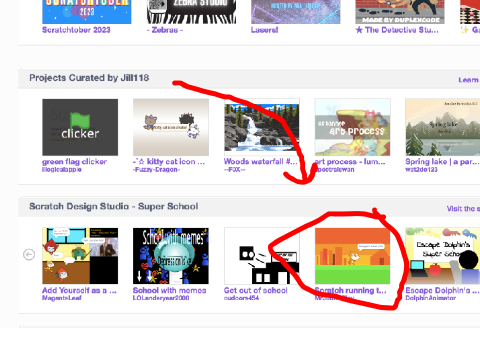Open author link -Fuzzy-Dragon-
This screenshot has height=360, width=480.
pos(156,170)
